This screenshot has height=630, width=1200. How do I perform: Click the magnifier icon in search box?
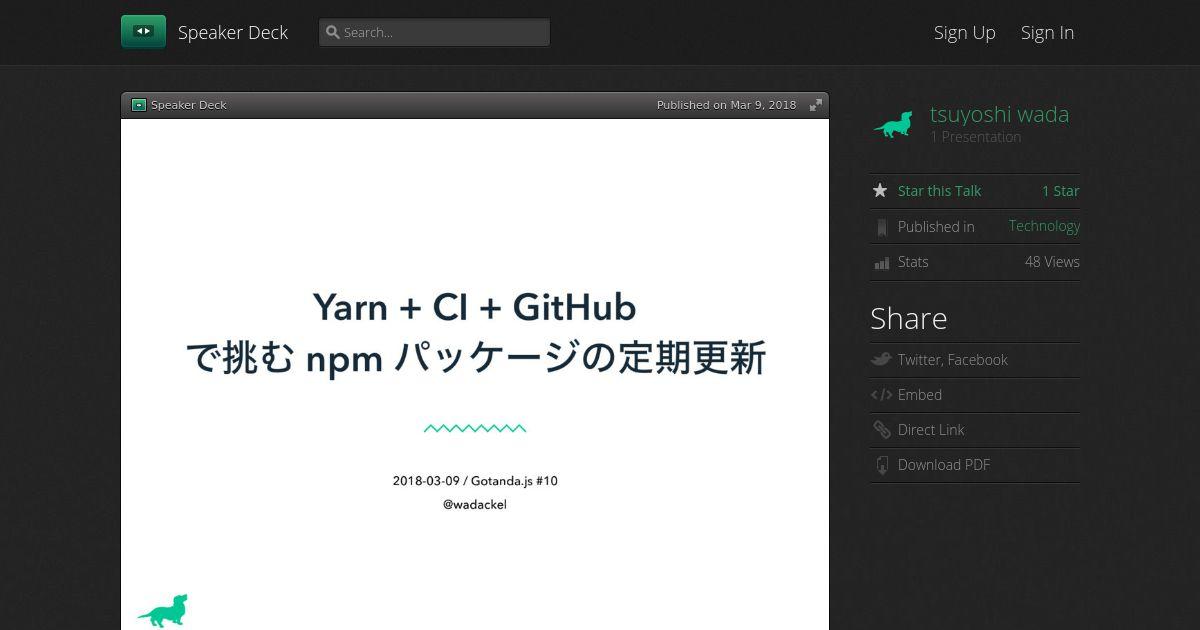click(x=333, y=32)
